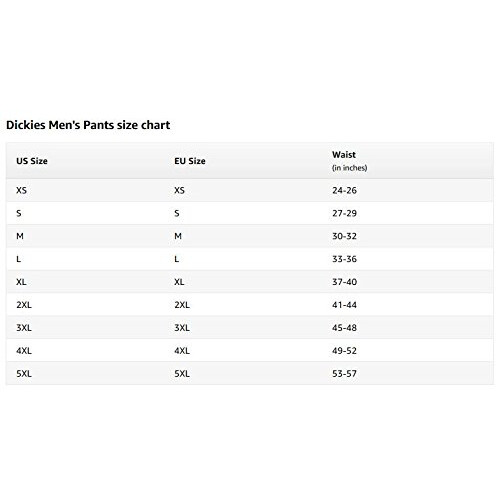The image size is (500, 500).
Task: Click the 24-26 waist measurement cell
Action: pos(344,190)
